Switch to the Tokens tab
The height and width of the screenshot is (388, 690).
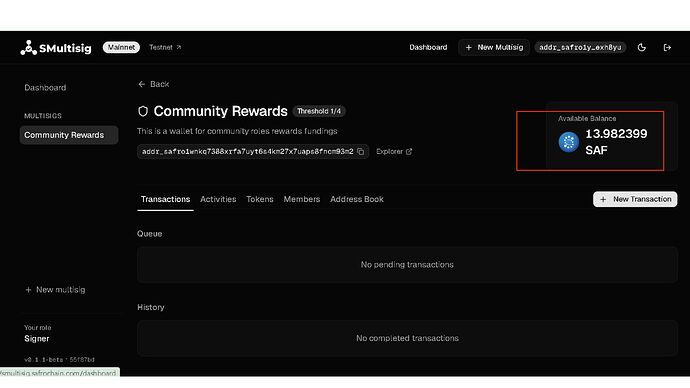pos(260,199)
